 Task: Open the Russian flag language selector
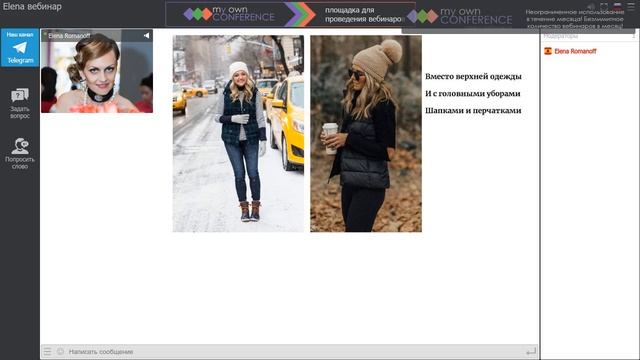click(x=618, y=6)
